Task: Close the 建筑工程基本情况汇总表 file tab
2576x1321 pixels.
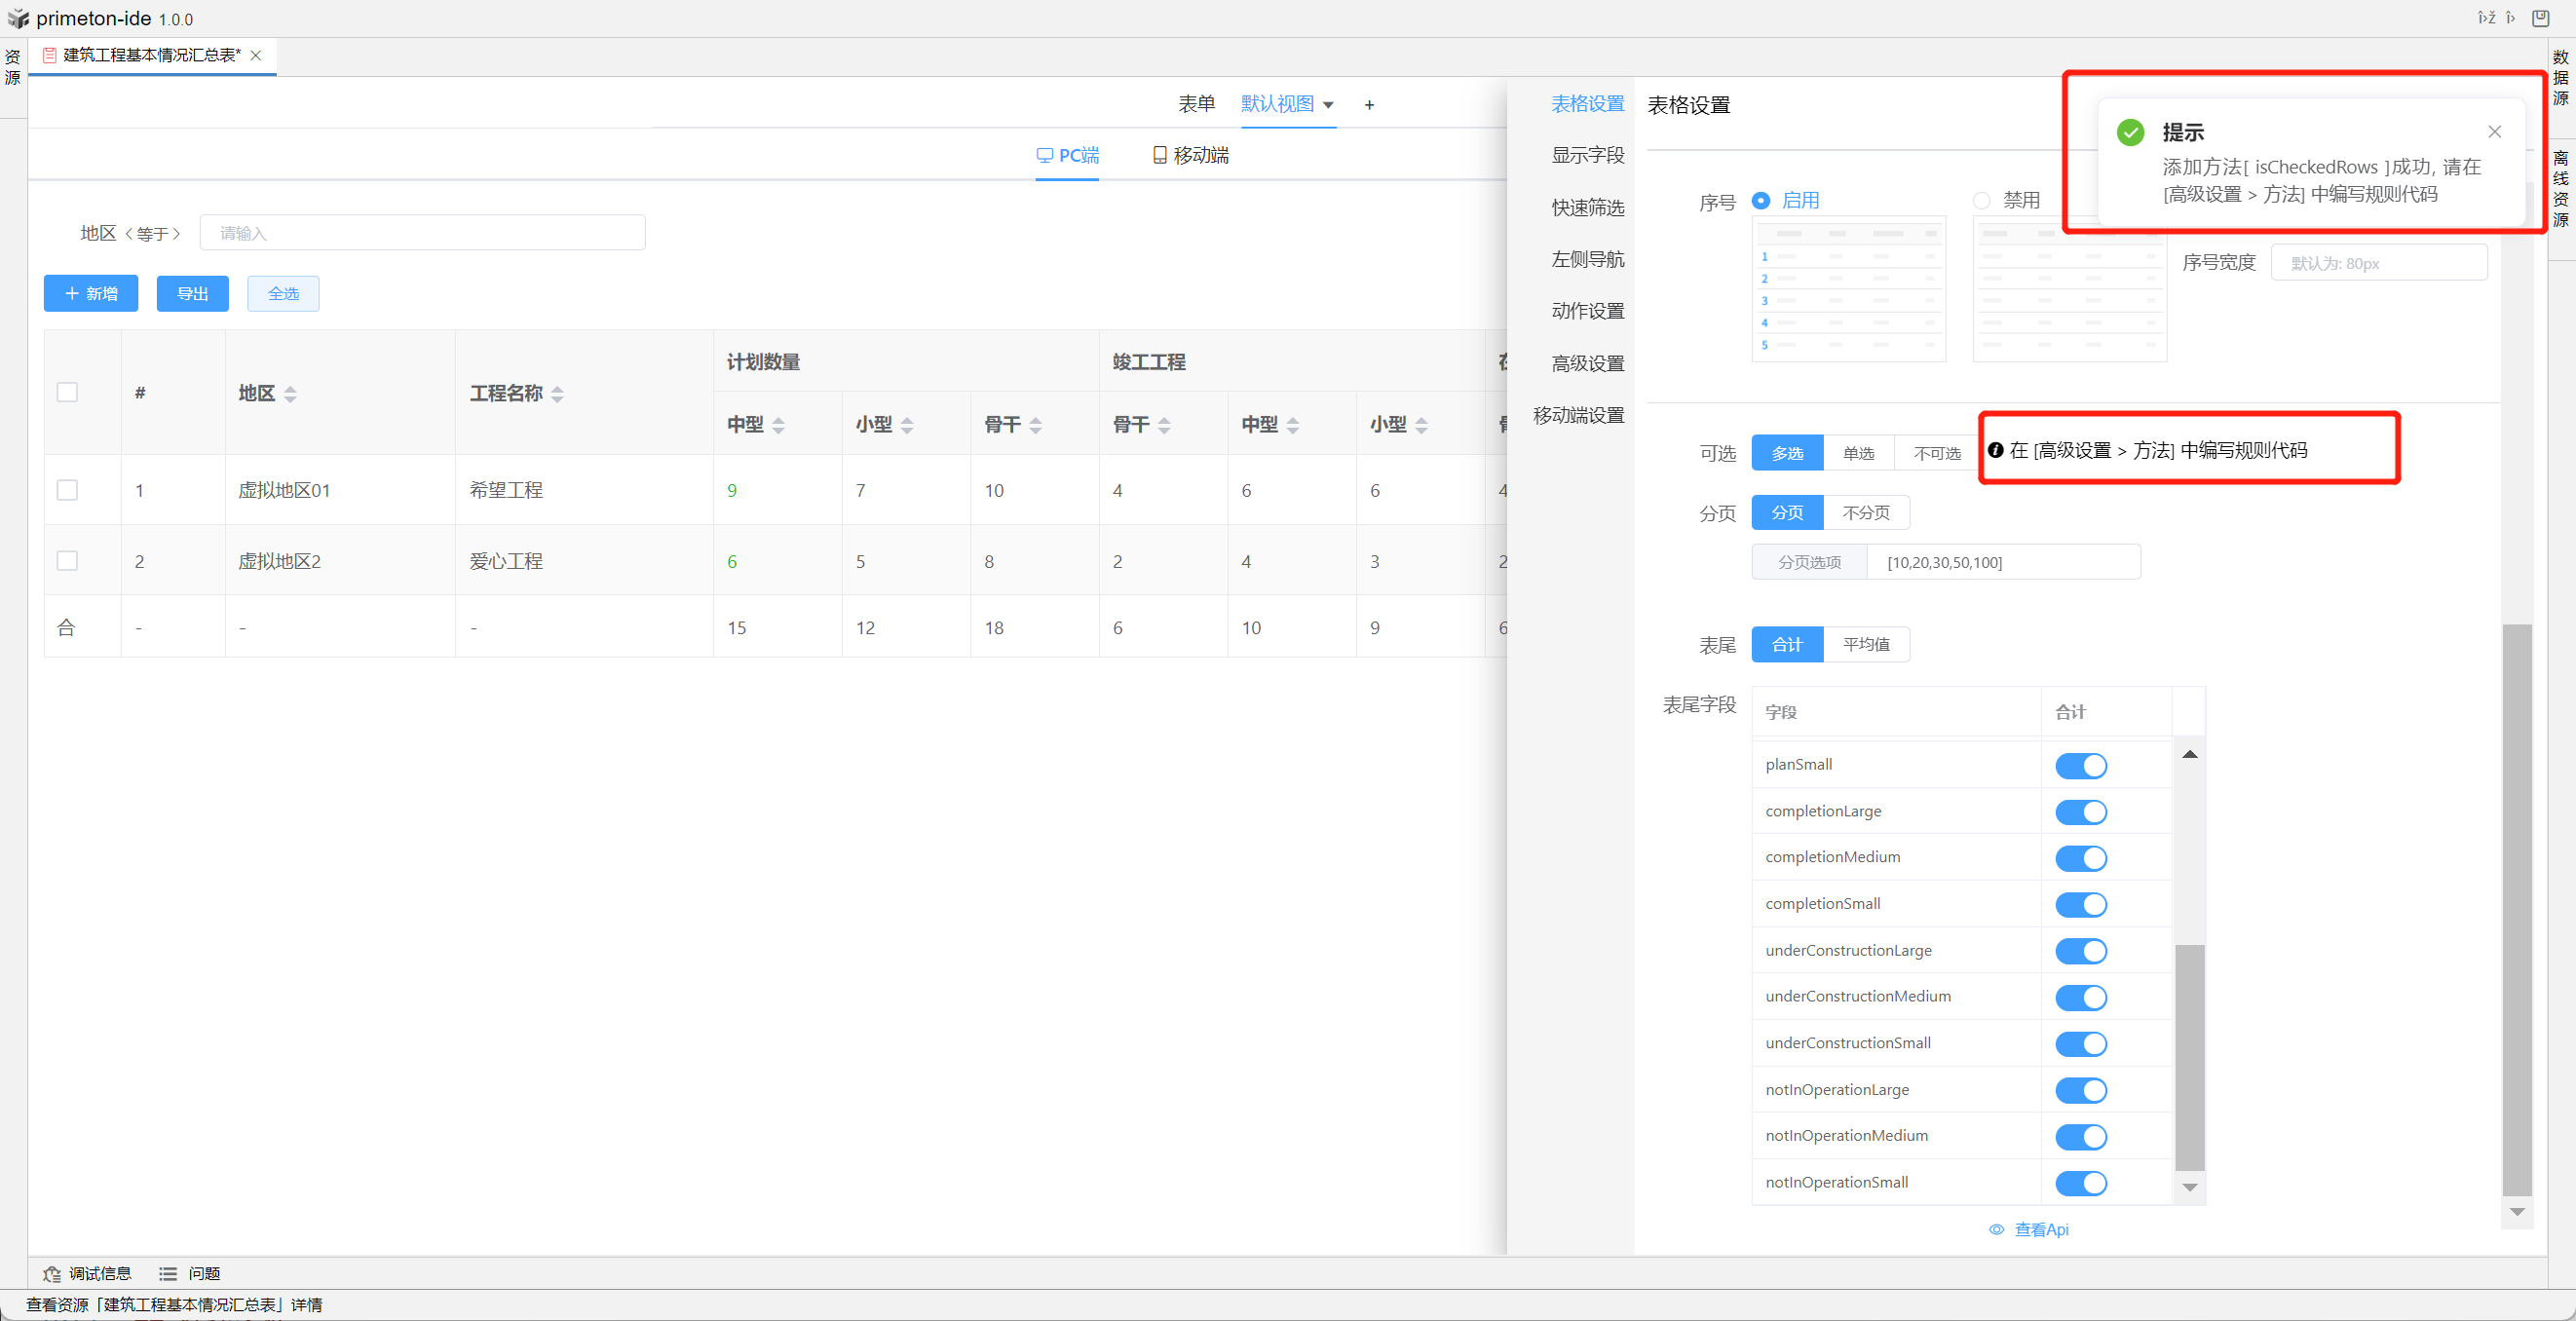Action: click(x=256, y=55)
